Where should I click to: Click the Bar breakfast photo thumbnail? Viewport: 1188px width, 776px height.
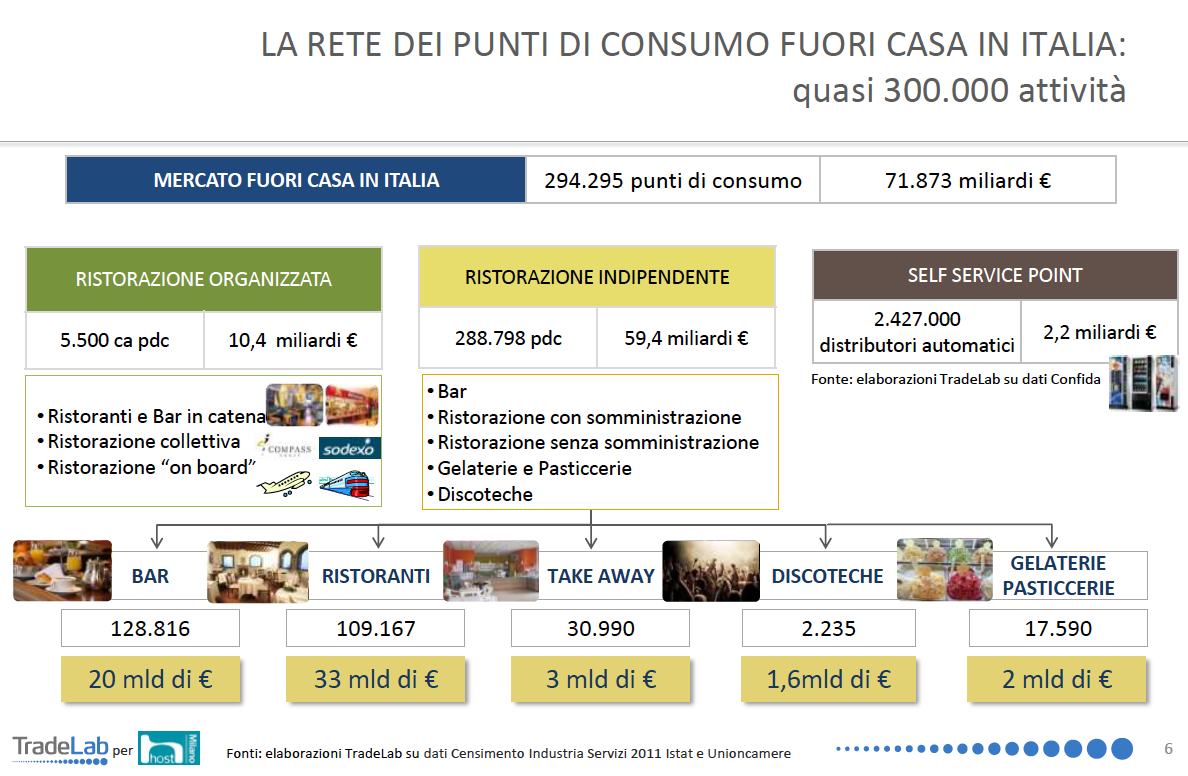click(x=62, y=571)
